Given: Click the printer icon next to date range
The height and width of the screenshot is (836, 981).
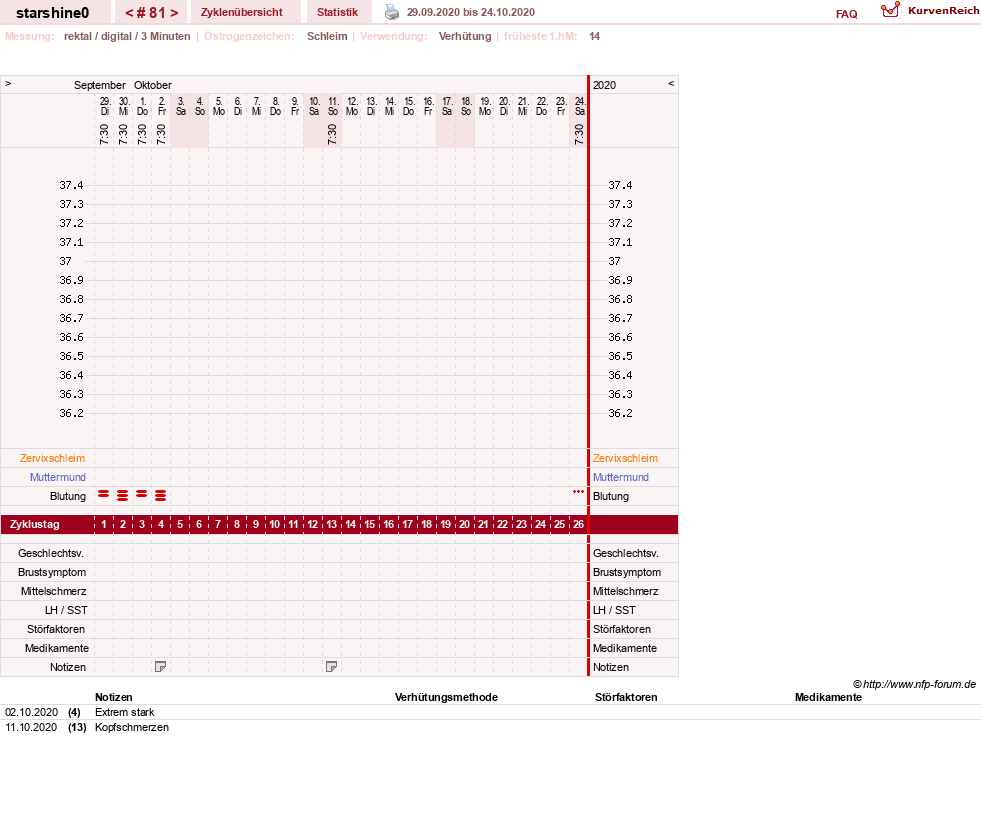Looking at the screenshot, I should (x=392, y=12).
